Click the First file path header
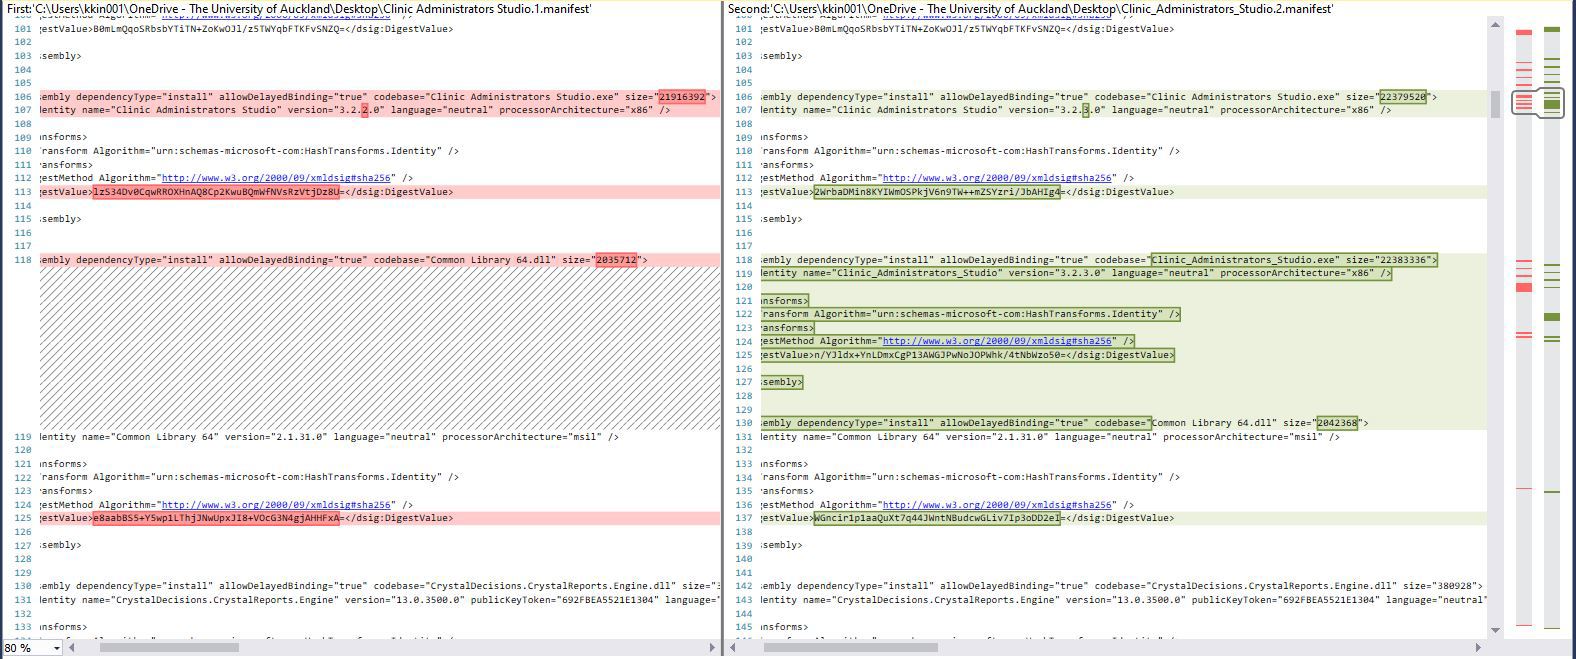The width and height of the screenshot is (1576, 659). pos(298,8)
